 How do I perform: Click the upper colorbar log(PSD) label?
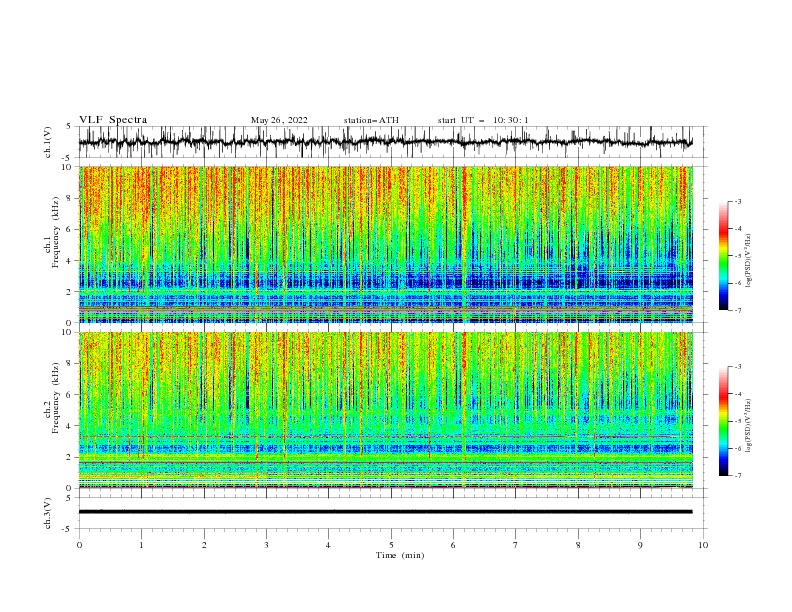pos(748,261)
